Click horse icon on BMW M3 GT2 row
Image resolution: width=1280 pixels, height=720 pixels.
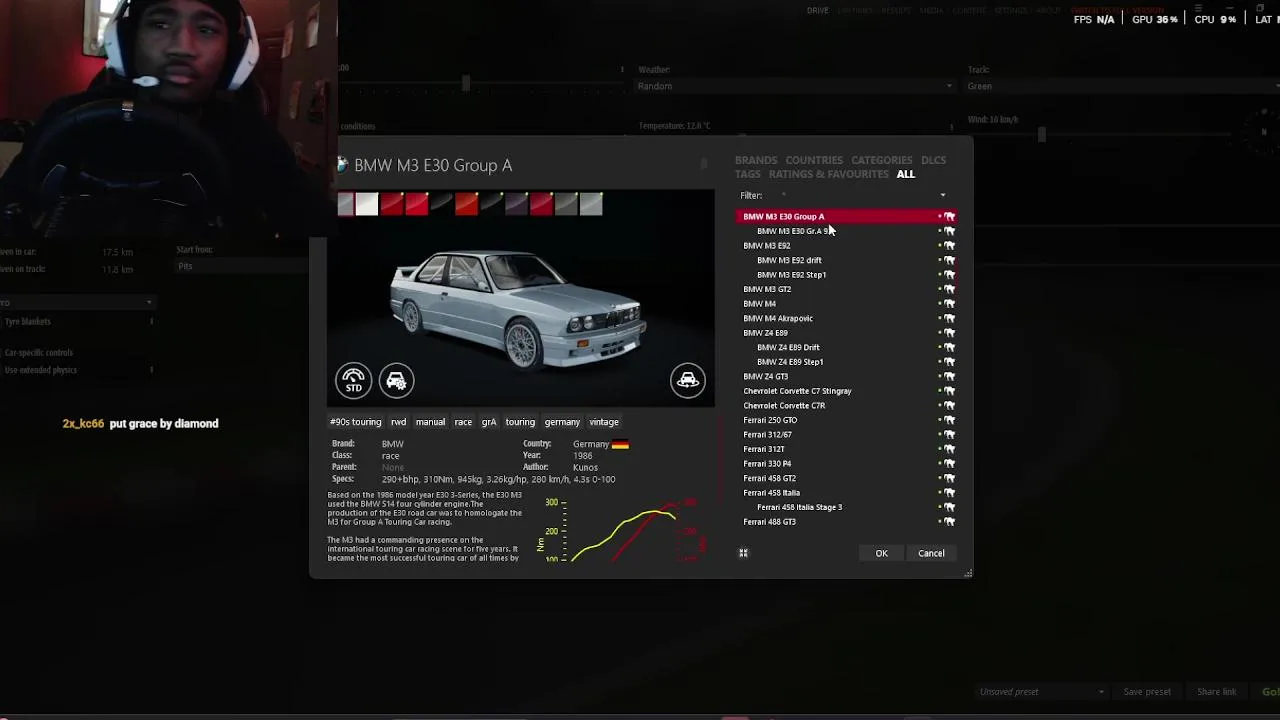pos(949,289)
